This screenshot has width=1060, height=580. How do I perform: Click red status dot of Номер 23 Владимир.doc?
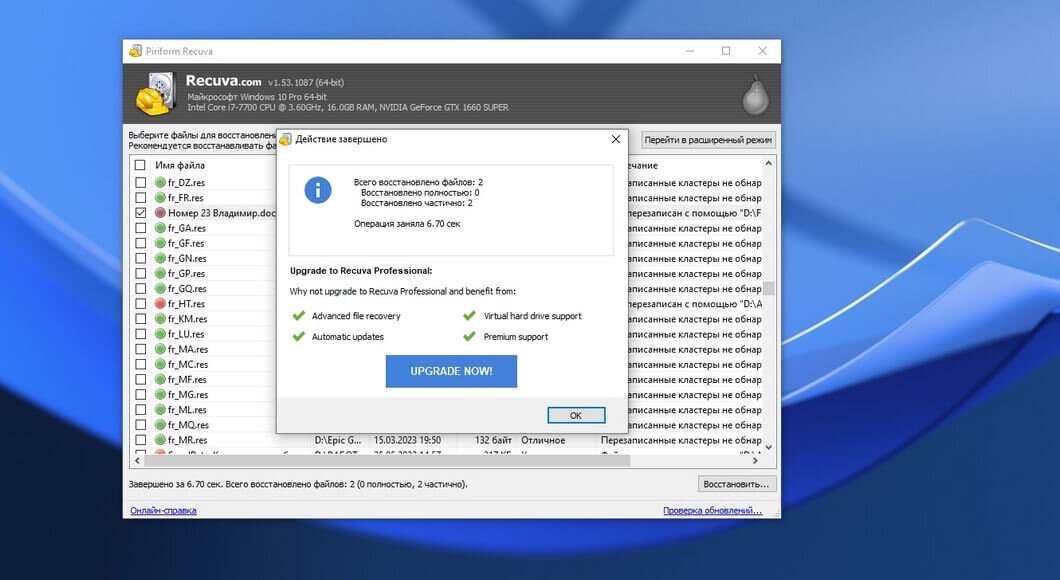point(160,212)
